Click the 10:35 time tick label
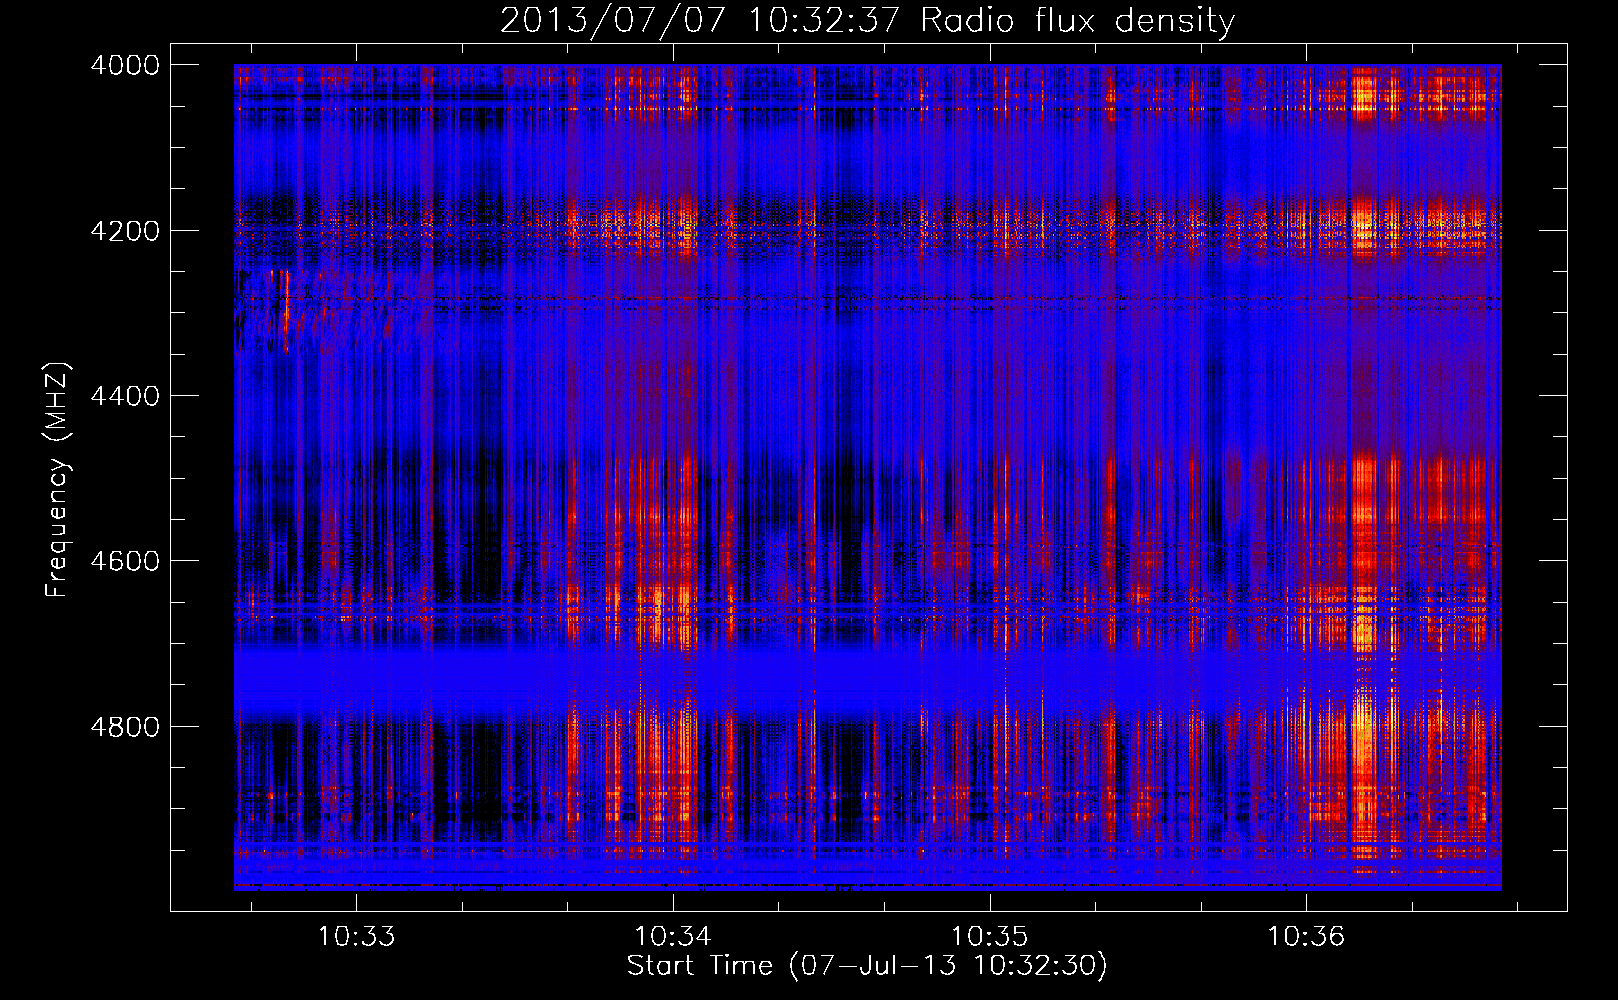The image size is (1618, 1000). (989, 937)
